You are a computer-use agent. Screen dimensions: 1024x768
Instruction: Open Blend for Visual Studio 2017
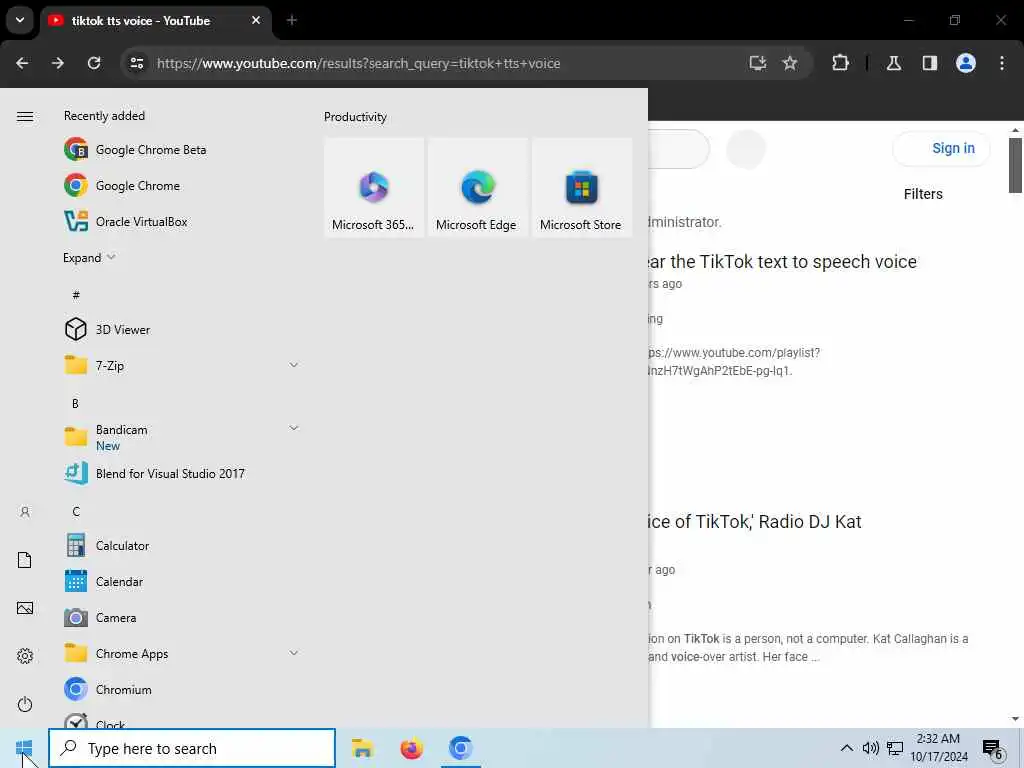182,473
